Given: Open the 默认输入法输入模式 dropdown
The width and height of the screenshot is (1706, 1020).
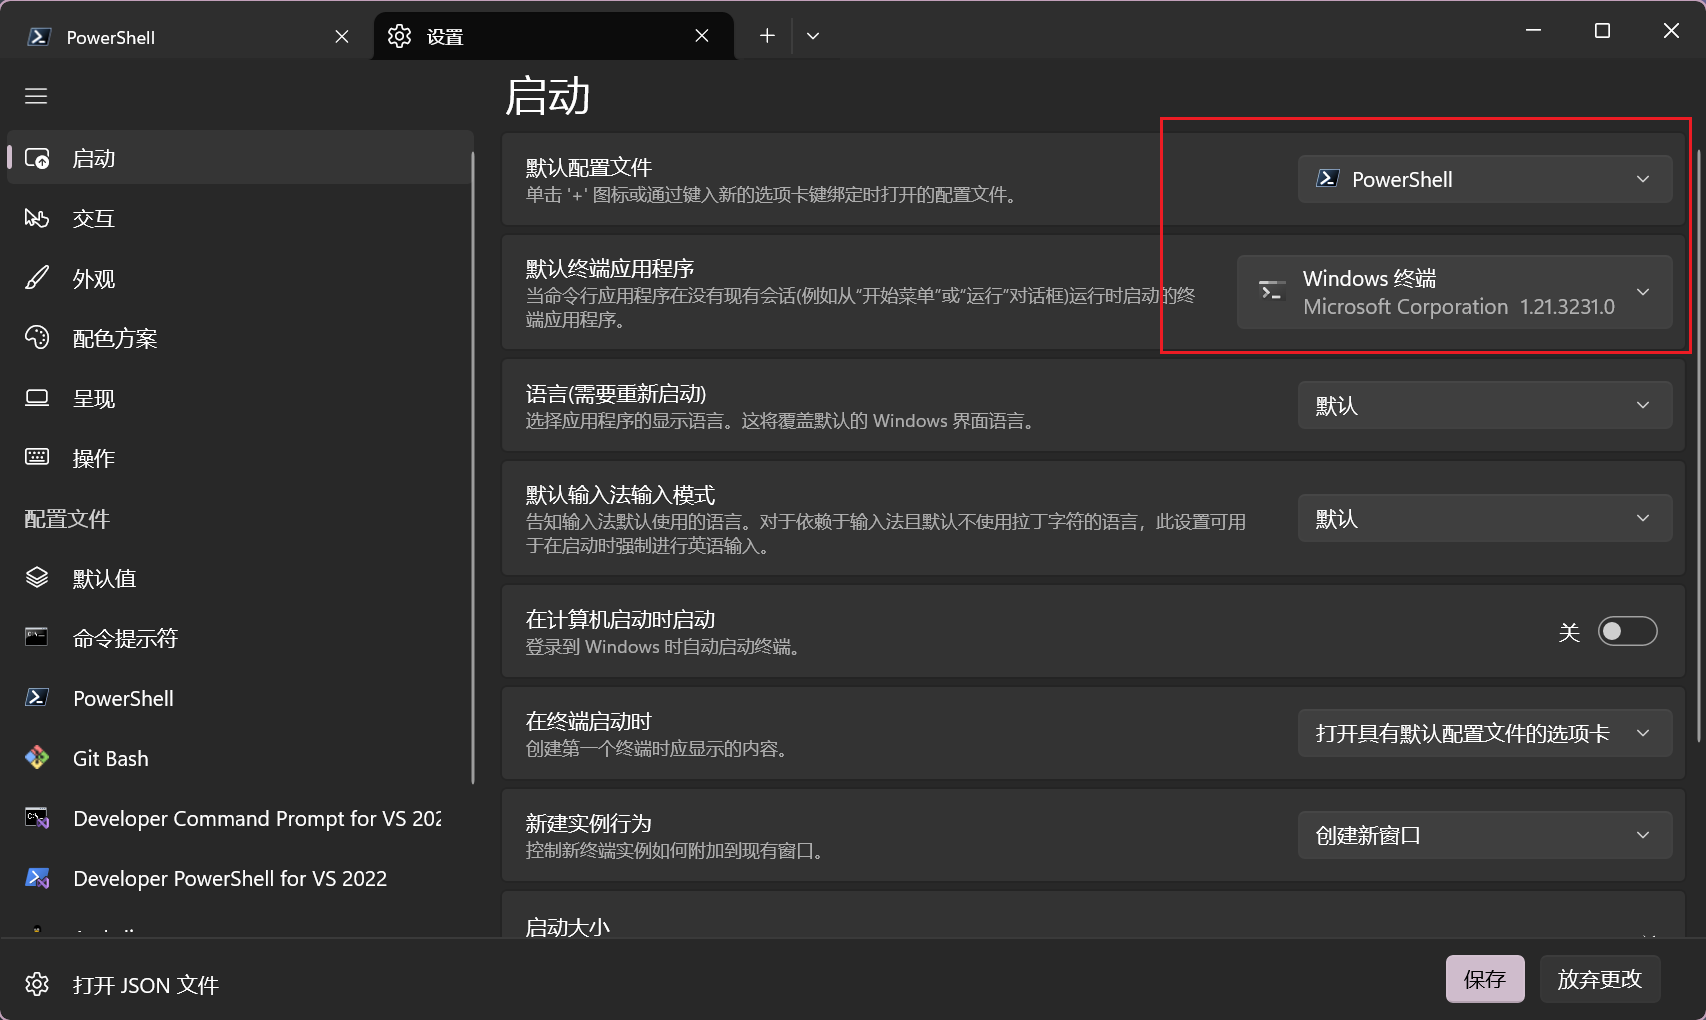Looking at the screenshot, I should point(1485,518).
